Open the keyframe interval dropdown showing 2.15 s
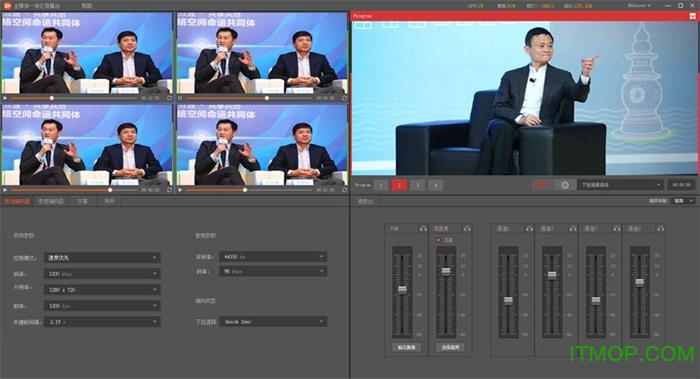 click(102, 322)
